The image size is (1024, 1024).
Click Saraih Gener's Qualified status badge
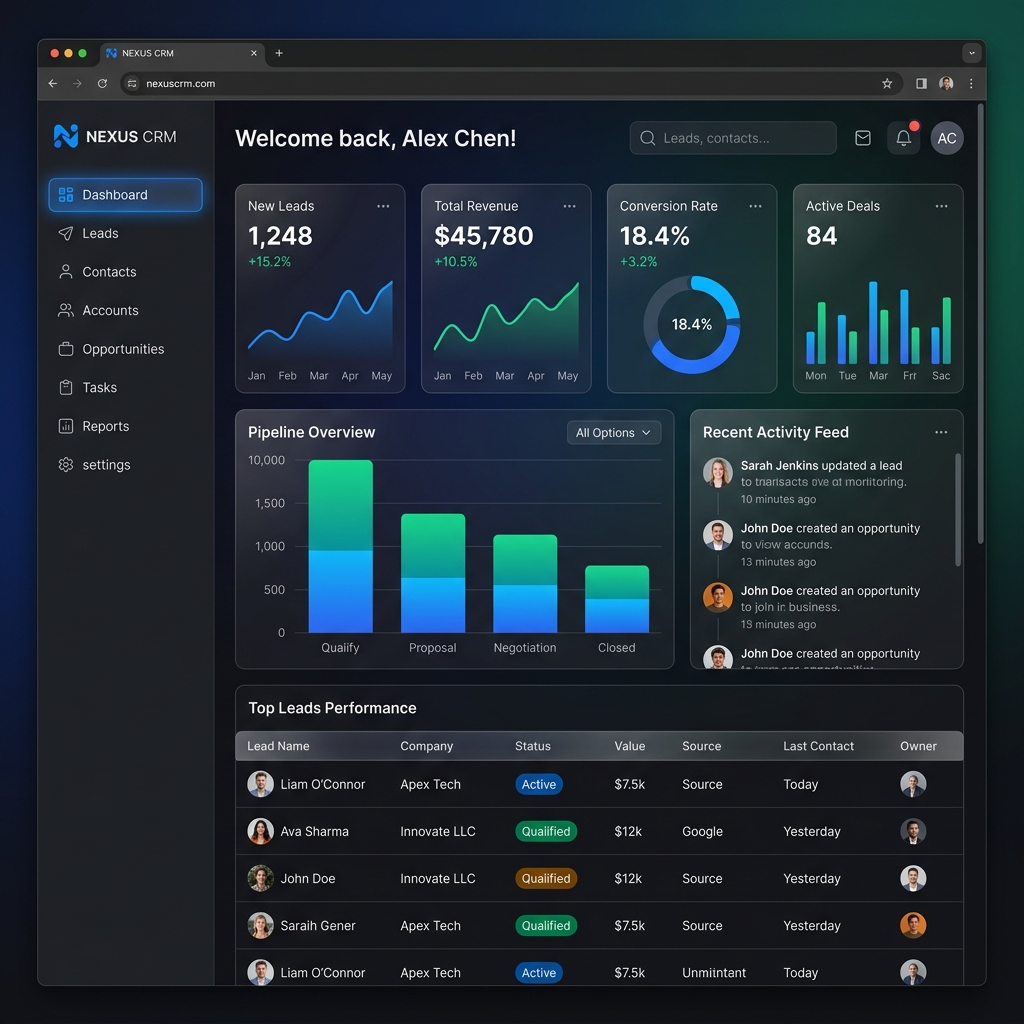pos(546,925)
